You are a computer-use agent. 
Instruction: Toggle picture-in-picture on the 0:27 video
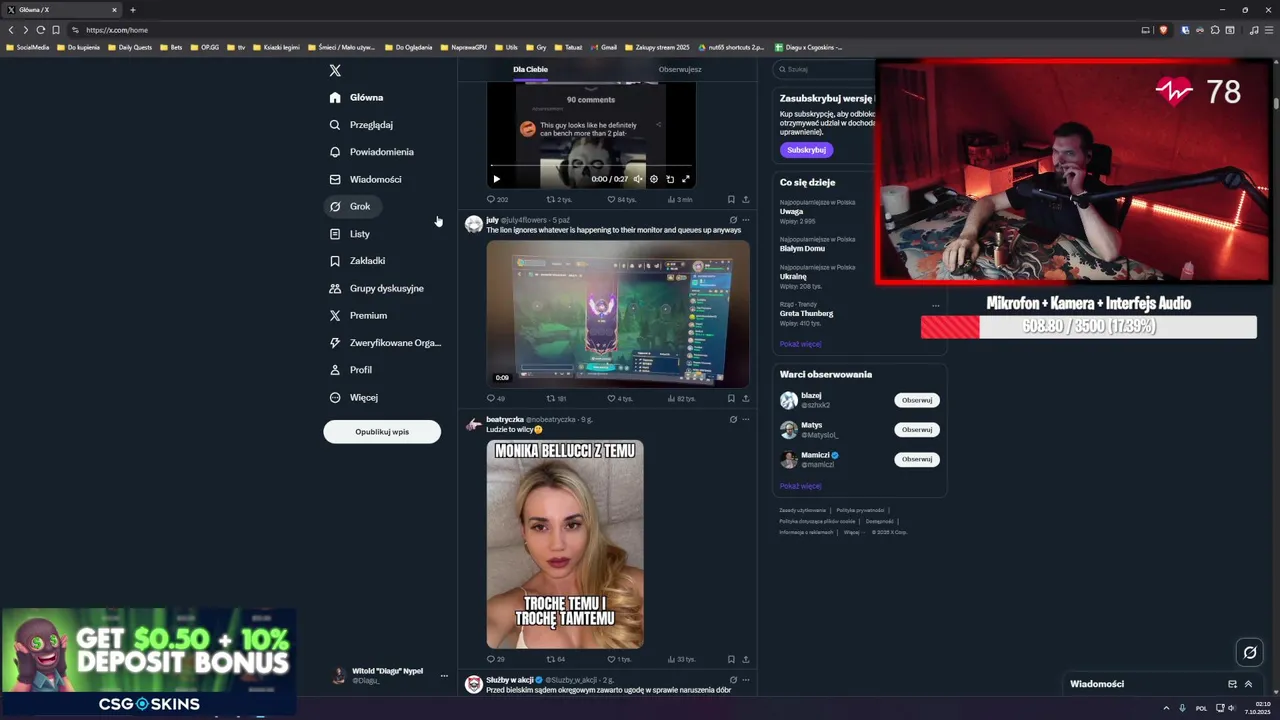click(x=670, y=179)
